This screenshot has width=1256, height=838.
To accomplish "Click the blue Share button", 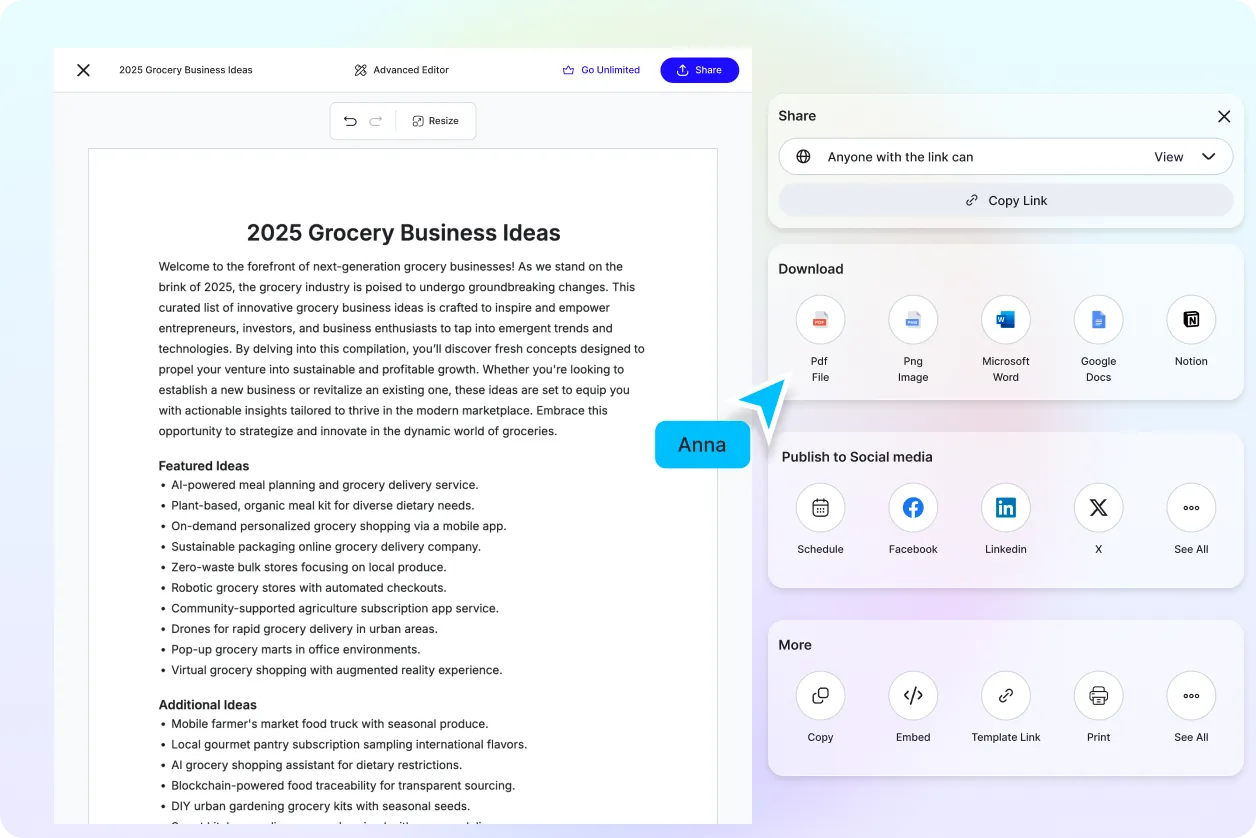I will pyautogui.click(x=699, y=70).
